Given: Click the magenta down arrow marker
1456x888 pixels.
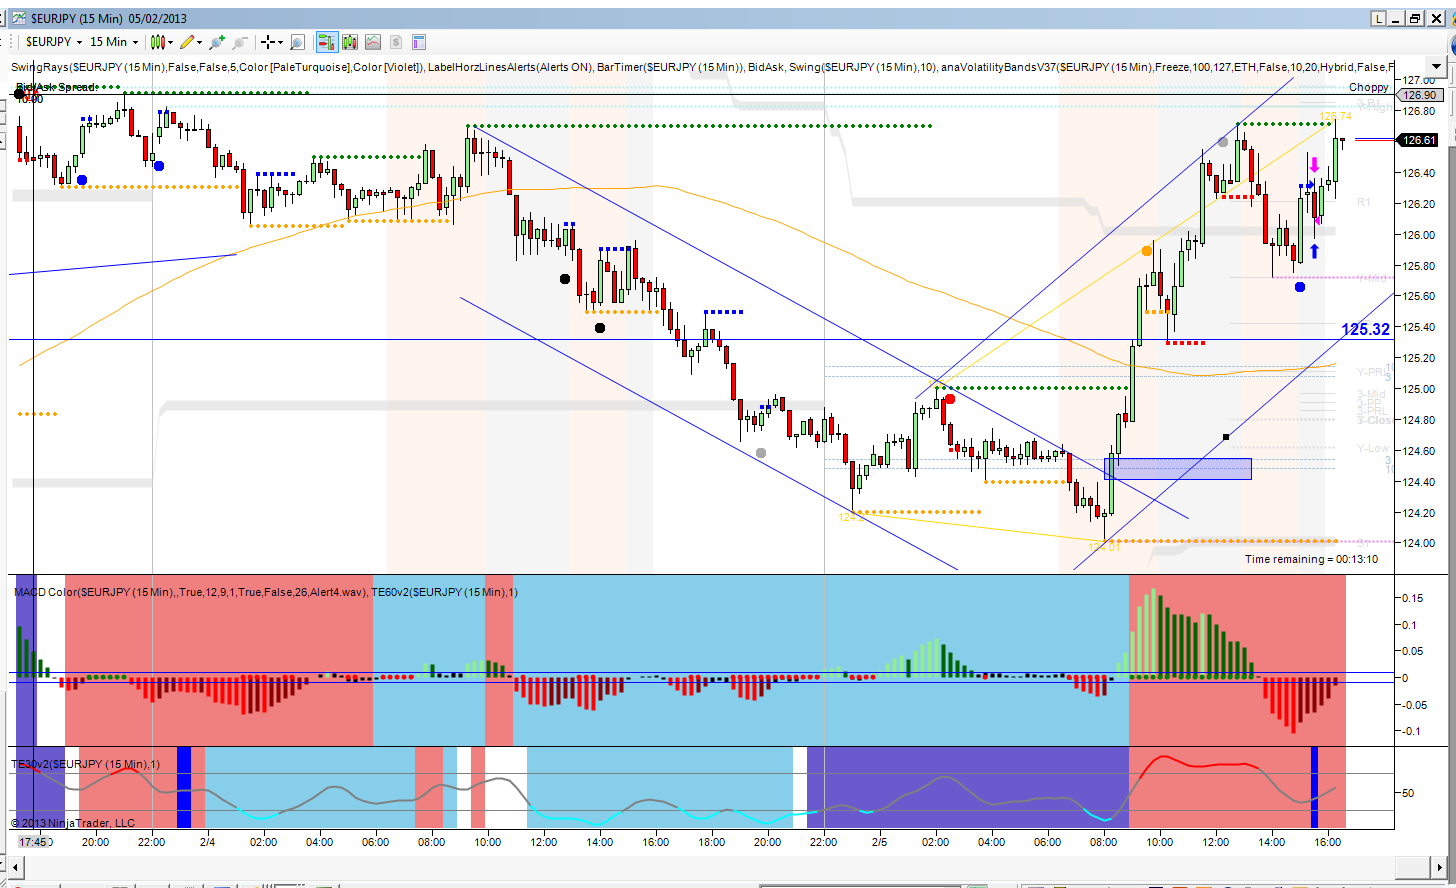Looking at the screenshot, I should [x=1314, y=166].
